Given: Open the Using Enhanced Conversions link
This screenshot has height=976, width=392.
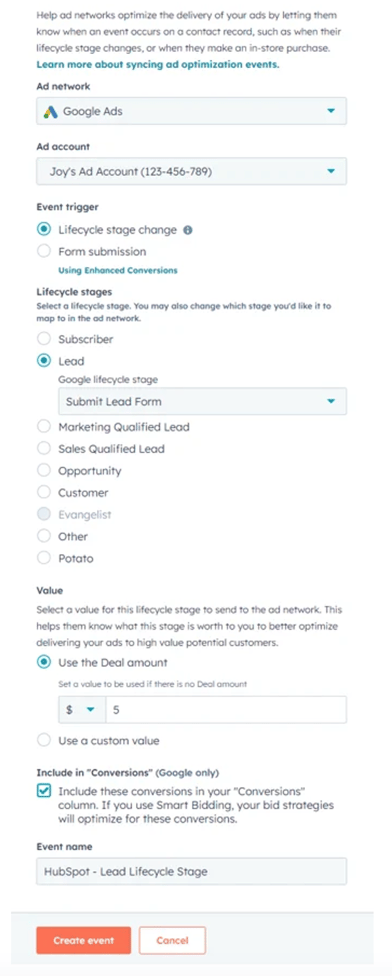Looking at the screenshot, I should 118,271.
